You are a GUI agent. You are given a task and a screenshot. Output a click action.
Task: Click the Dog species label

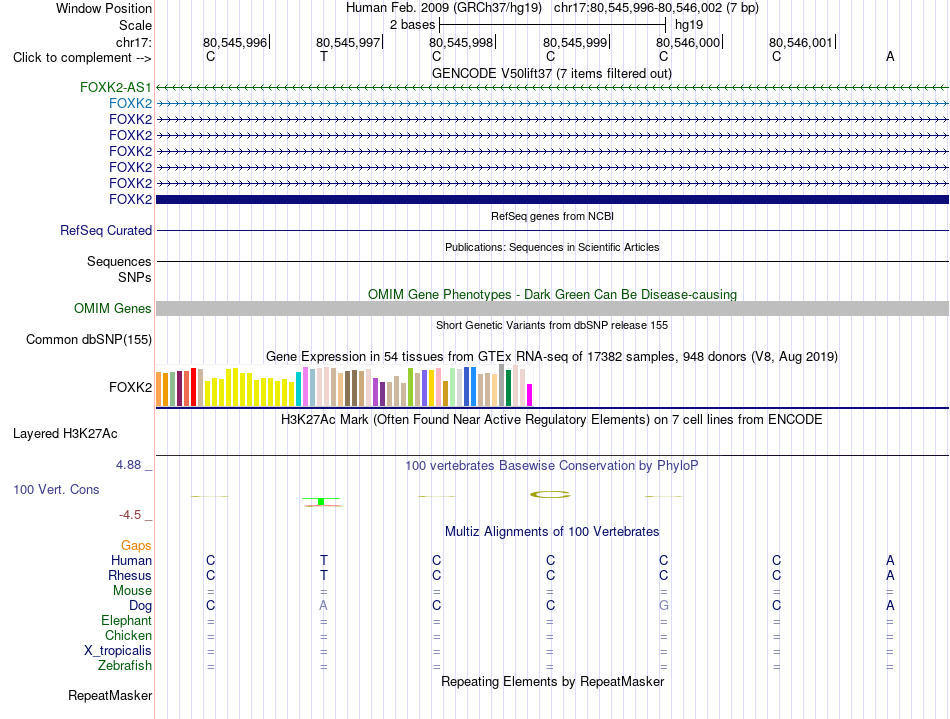pos(141,606)
